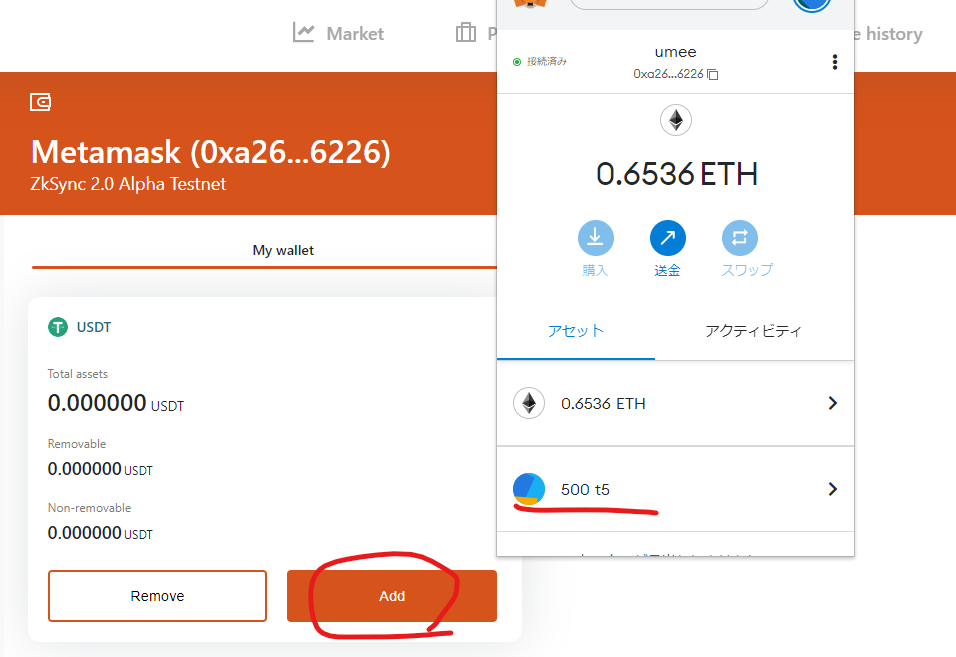Click the ZkSync 2.0 Alpha Testnet label
The image size is (956, 657).
pyautogui.click(x=128, y=184)
